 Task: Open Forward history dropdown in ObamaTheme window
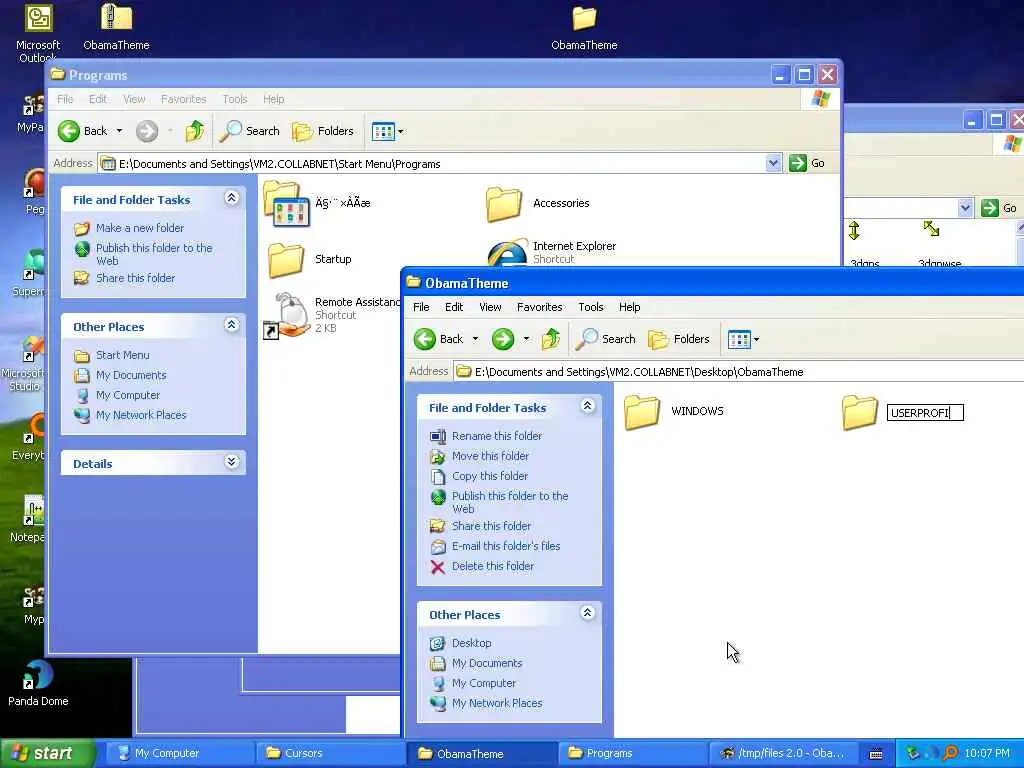(x=526, y=339)
